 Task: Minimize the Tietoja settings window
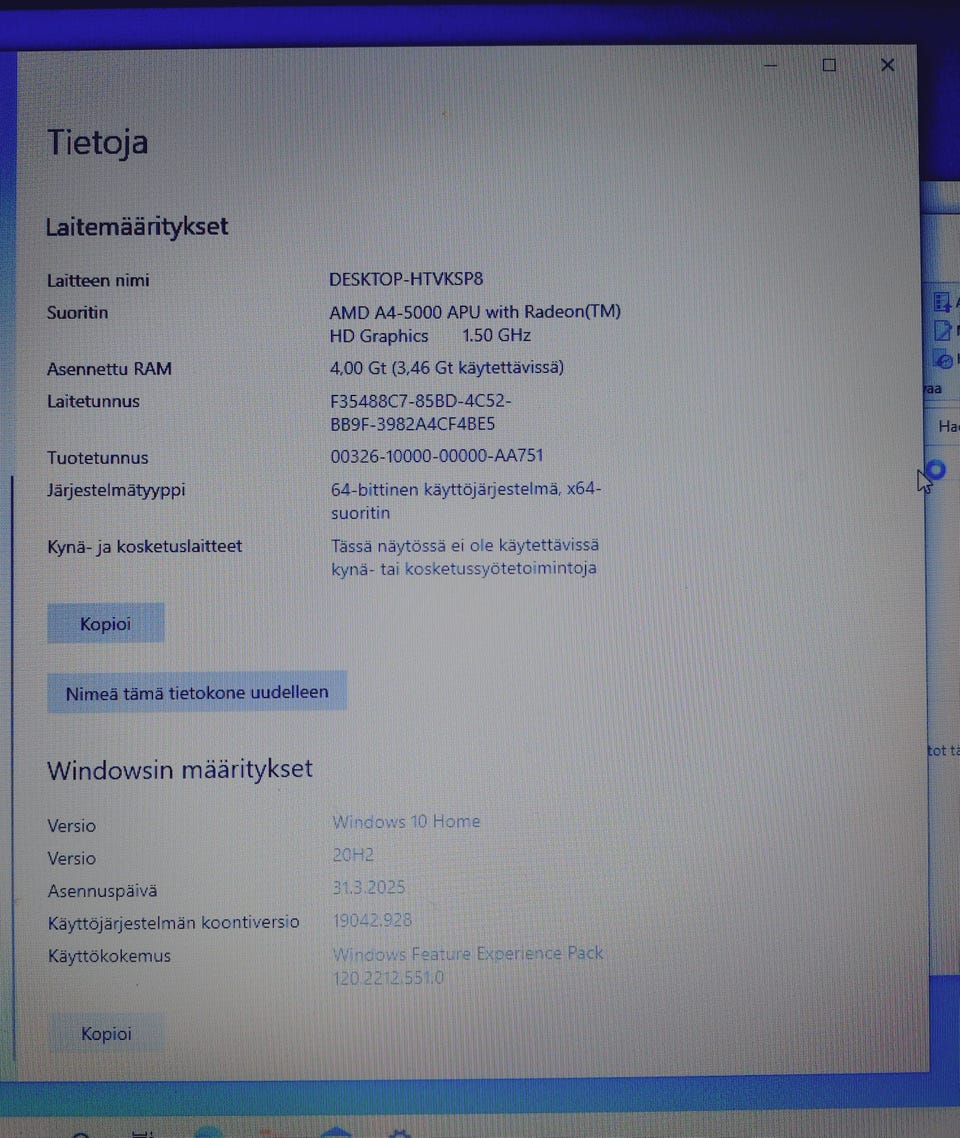coord(771,65)
